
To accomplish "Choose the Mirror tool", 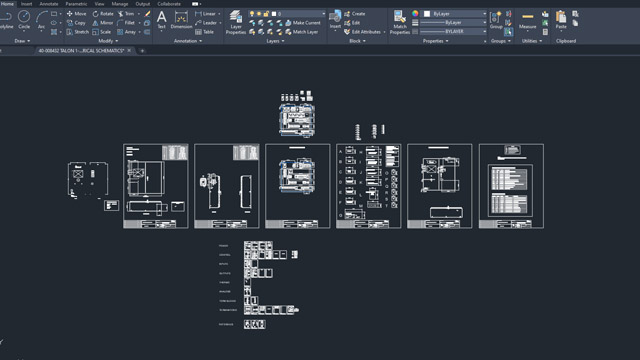I will (x=102, y=23).
